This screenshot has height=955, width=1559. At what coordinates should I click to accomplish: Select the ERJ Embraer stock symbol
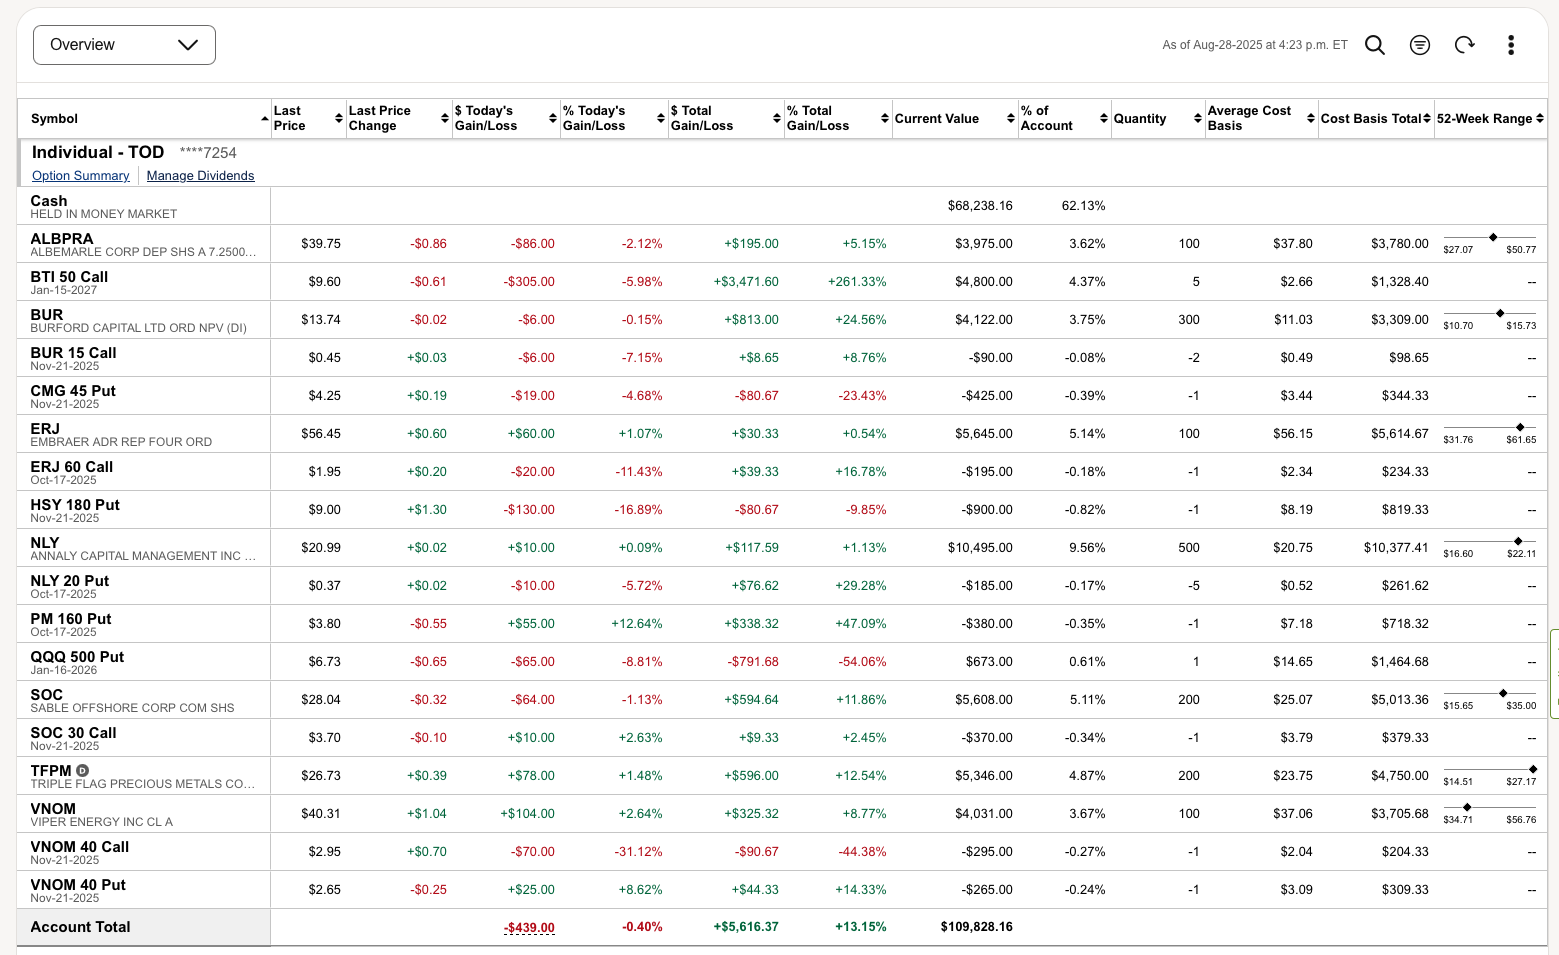(x=45, y=429)
